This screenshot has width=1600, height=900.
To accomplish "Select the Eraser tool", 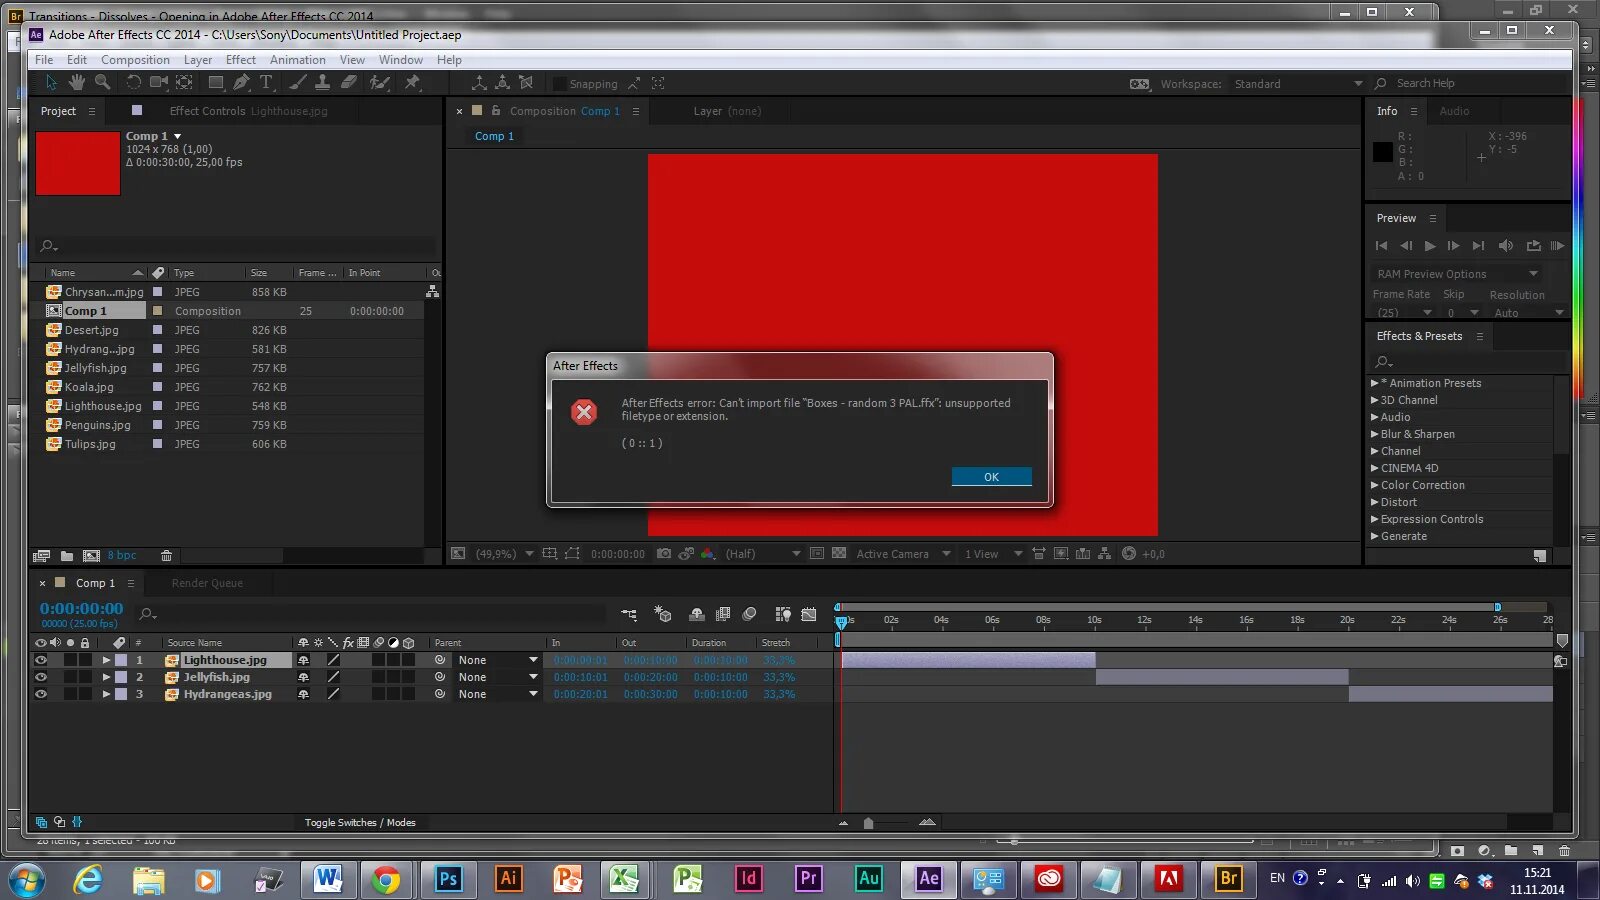I will pyautogui.click(x=349, y=83).
